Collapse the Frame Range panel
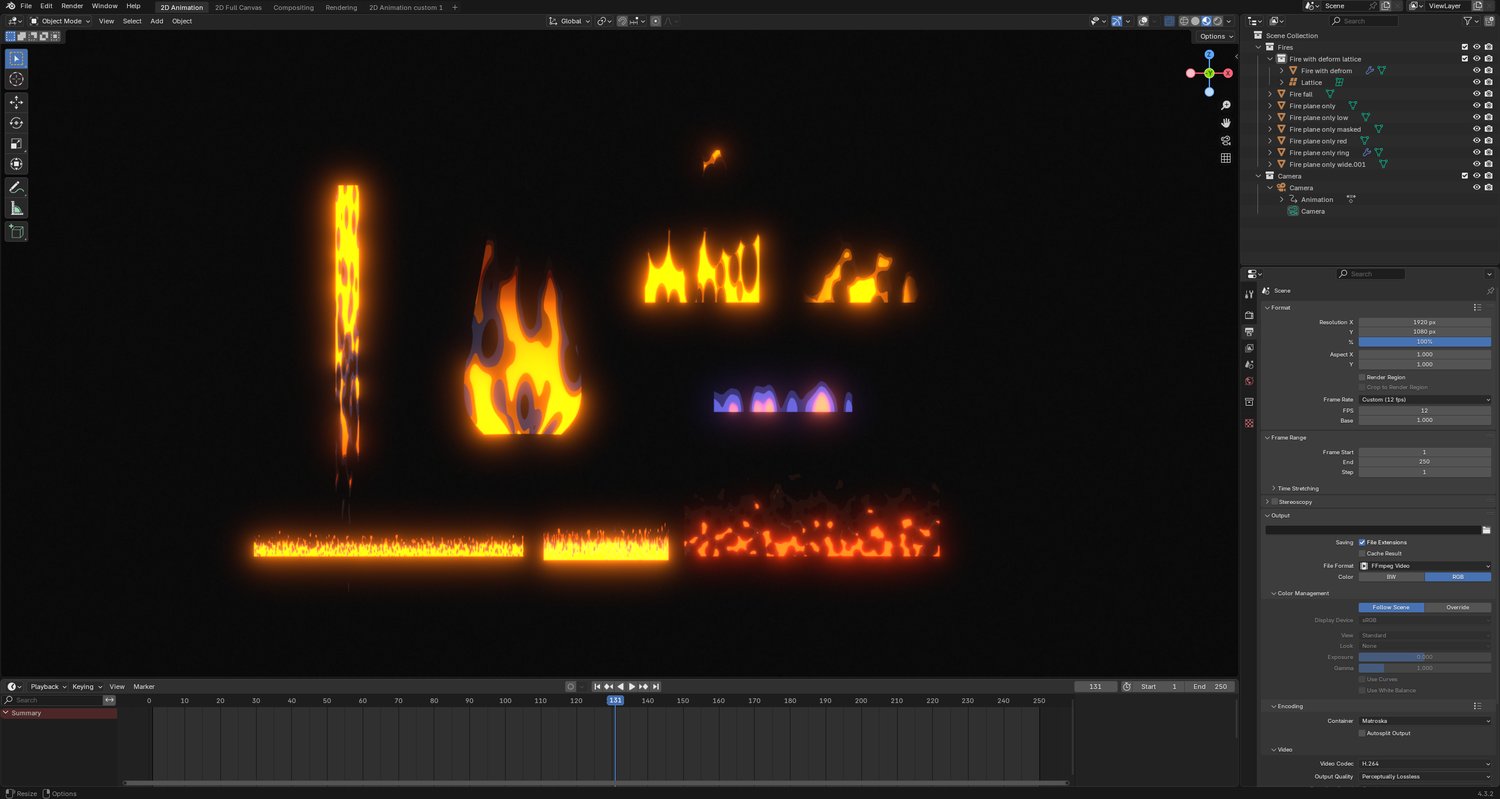This screenshot has width=1500, height=799. click(1290, 438)
